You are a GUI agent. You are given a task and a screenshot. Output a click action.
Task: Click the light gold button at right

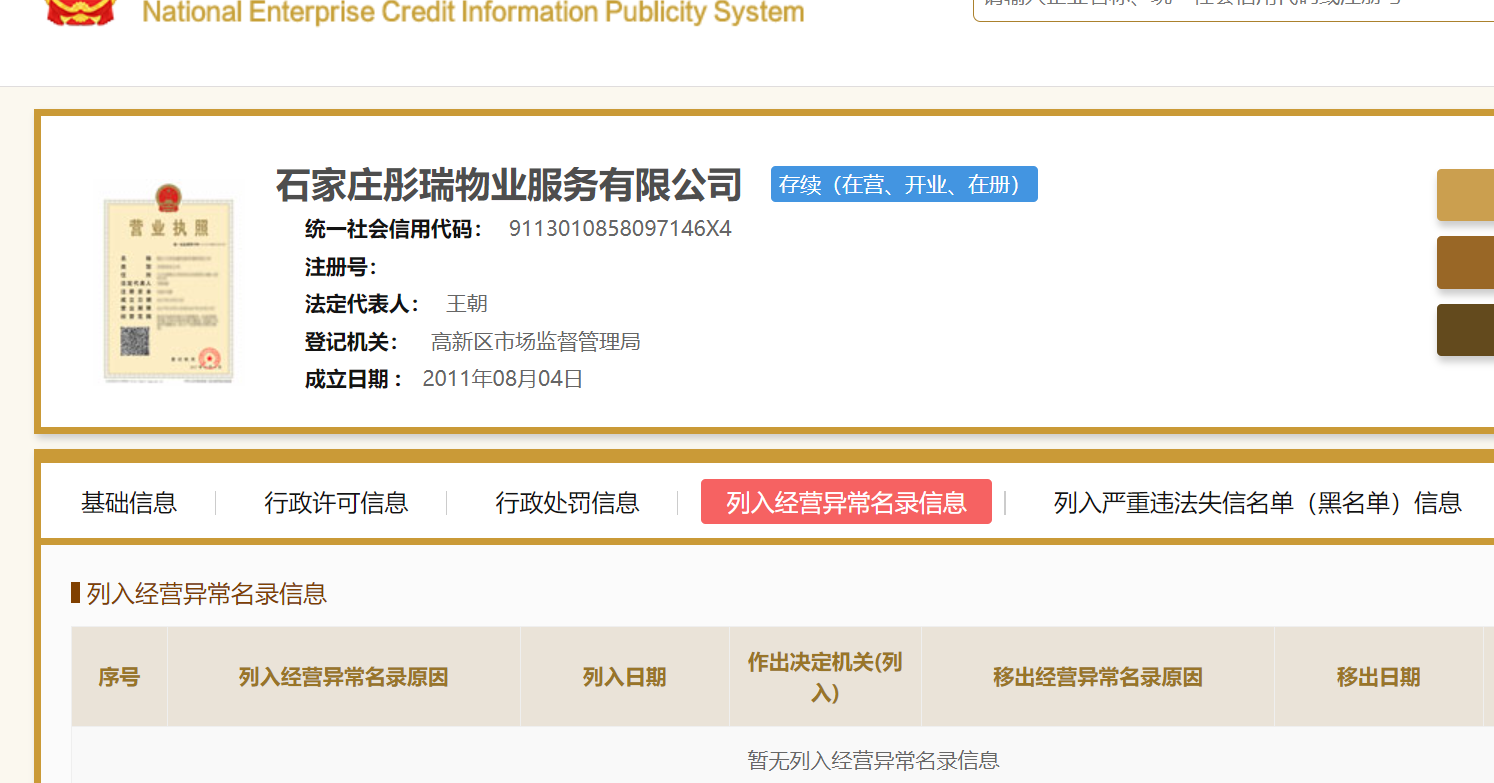tap(1465, 195)
